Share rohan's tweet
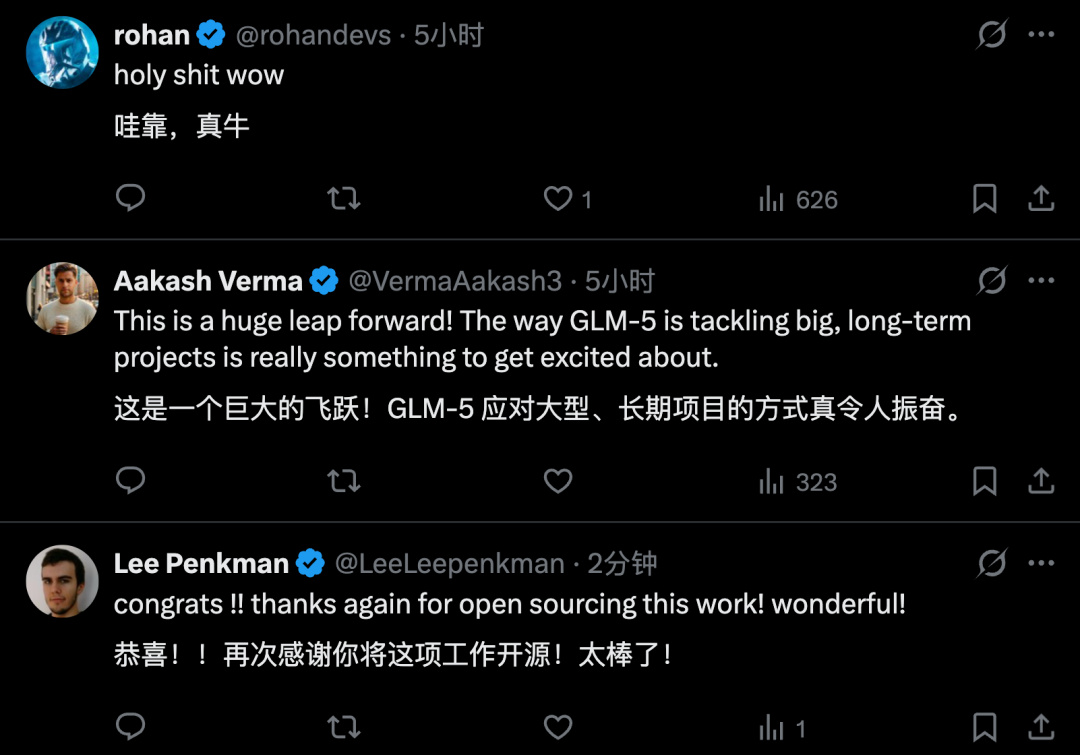Screen dimensions: 1080x755 coord(1041,199)
